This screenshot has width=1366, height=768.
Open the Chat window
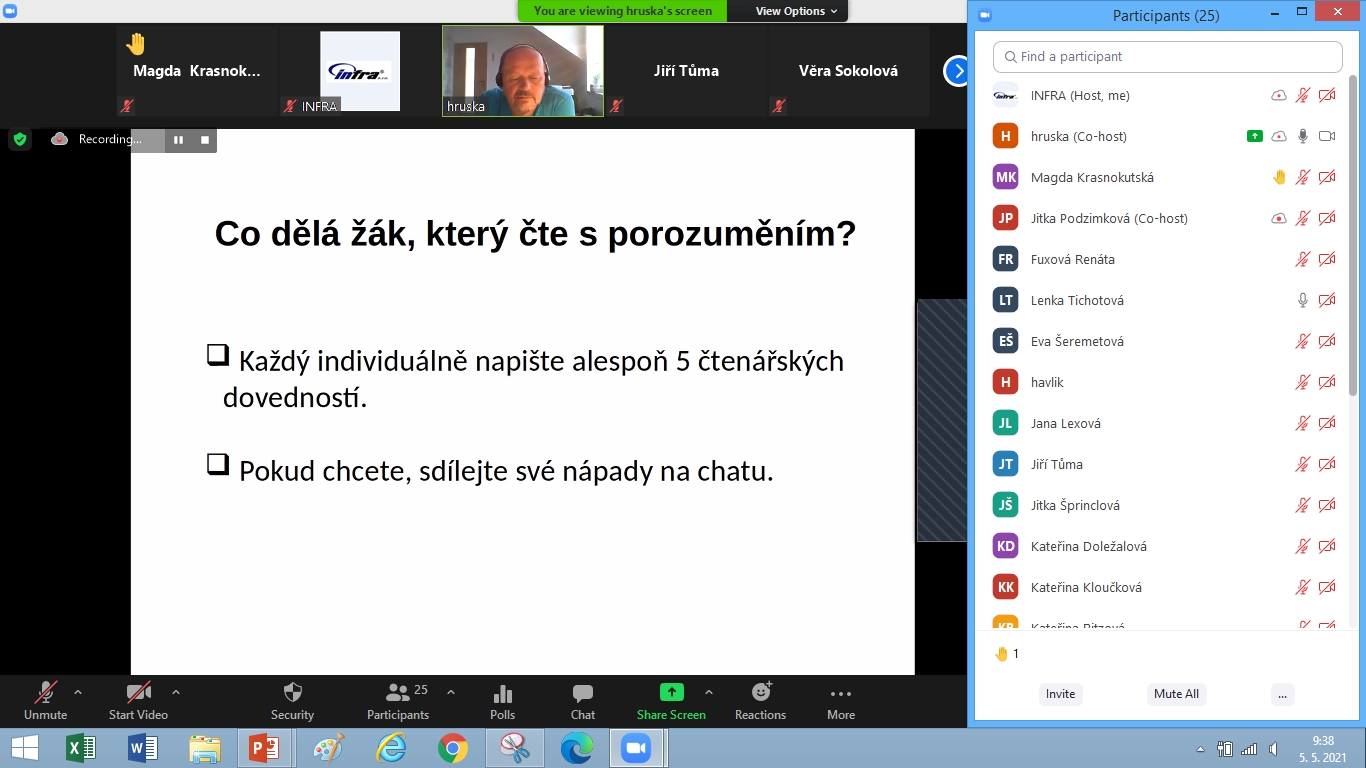click(x=583, y=700)
